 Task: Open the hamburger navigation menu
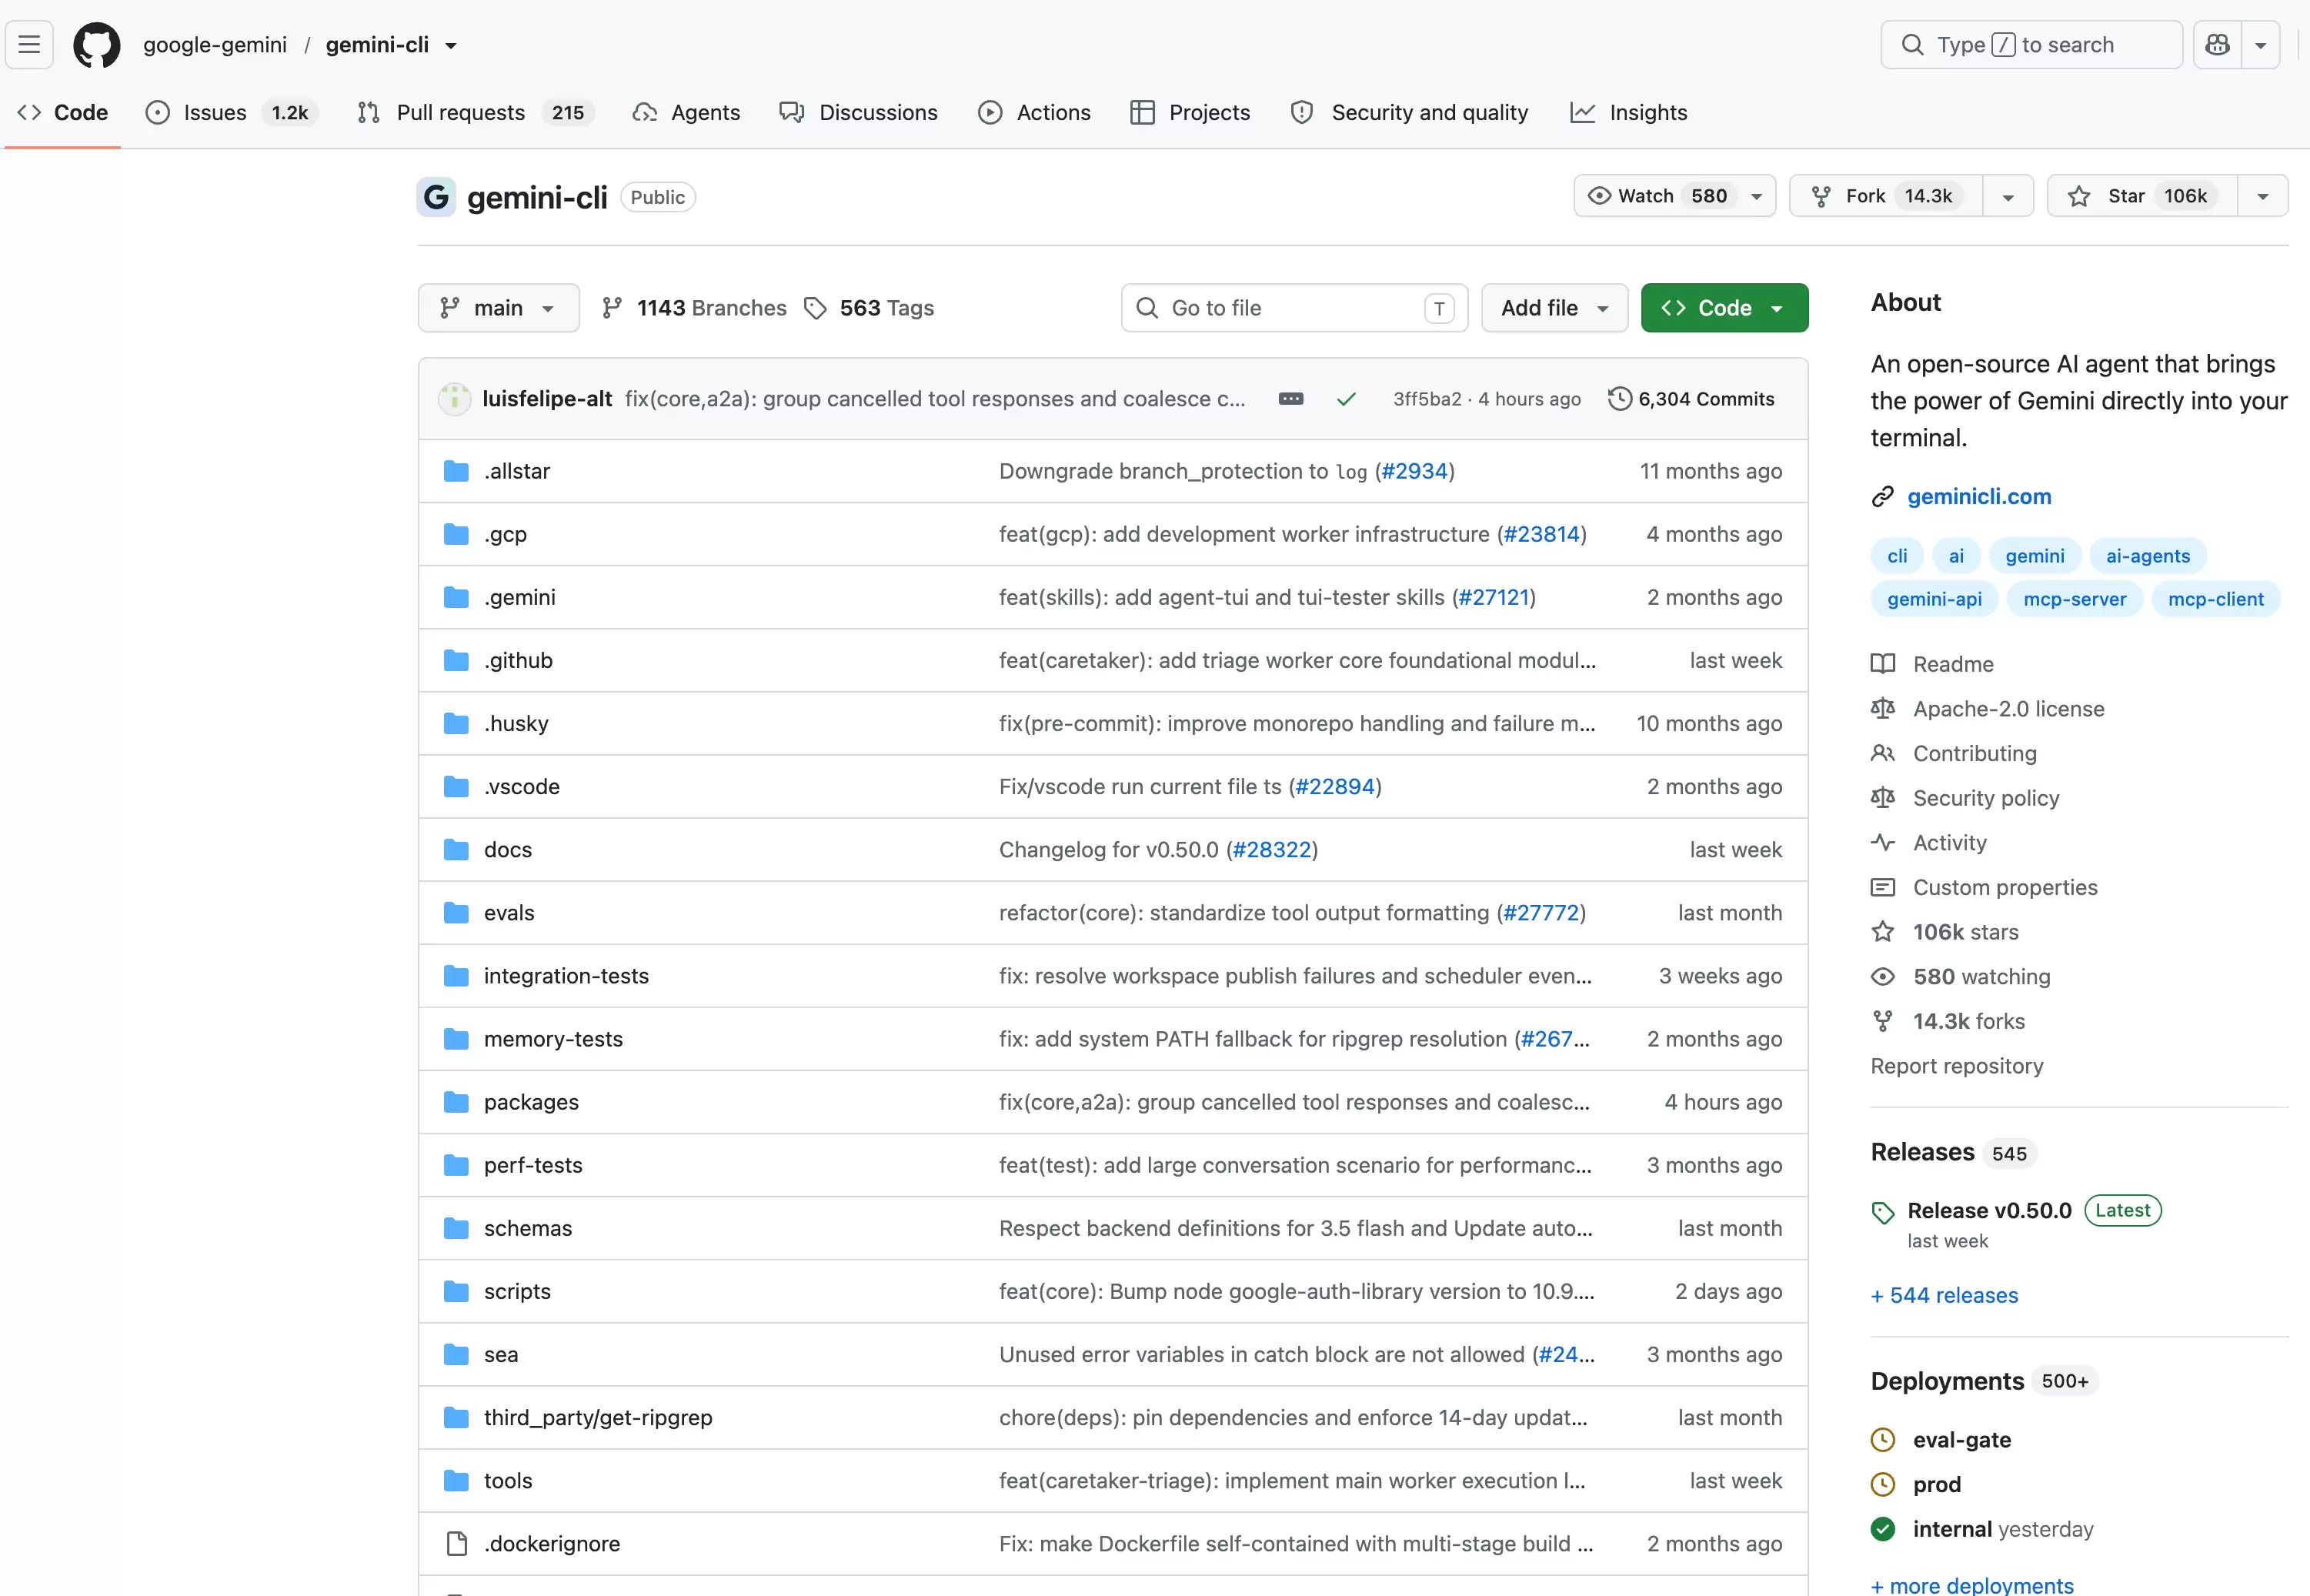29,45
